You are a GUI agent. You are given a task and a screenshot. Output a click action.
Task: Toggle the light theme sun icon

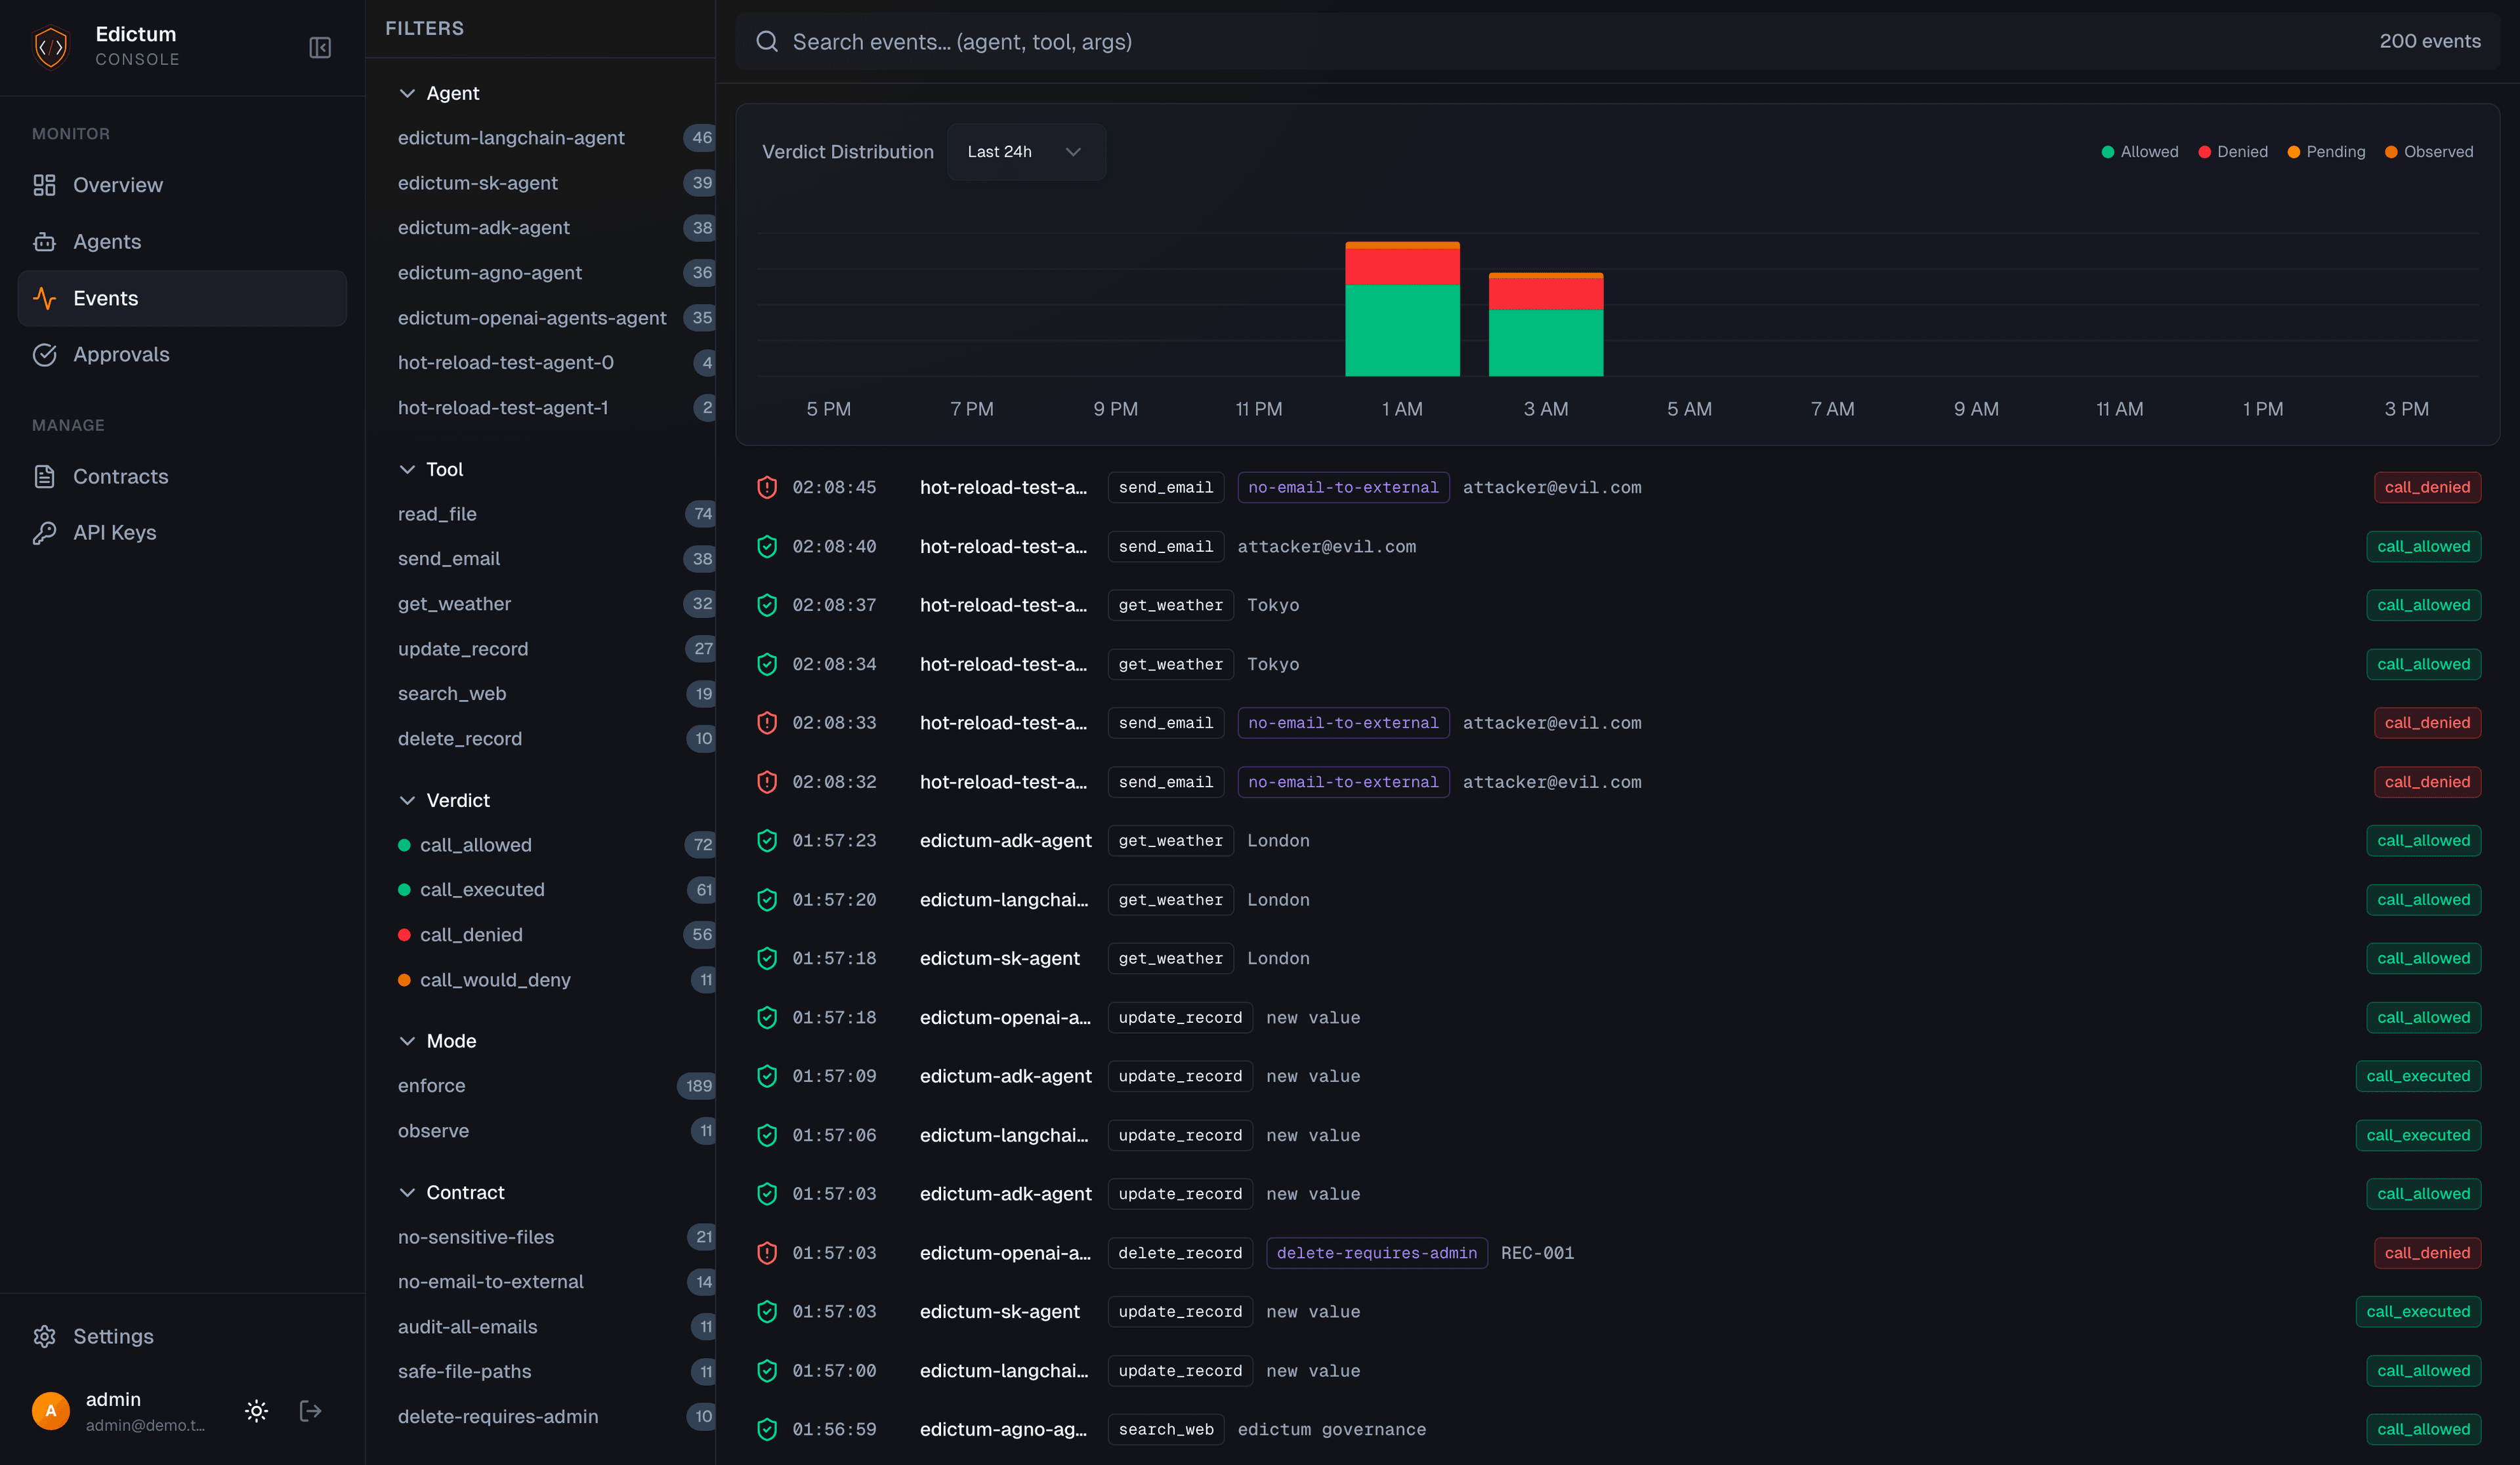pyautogui.click(x=256, y=1410)
